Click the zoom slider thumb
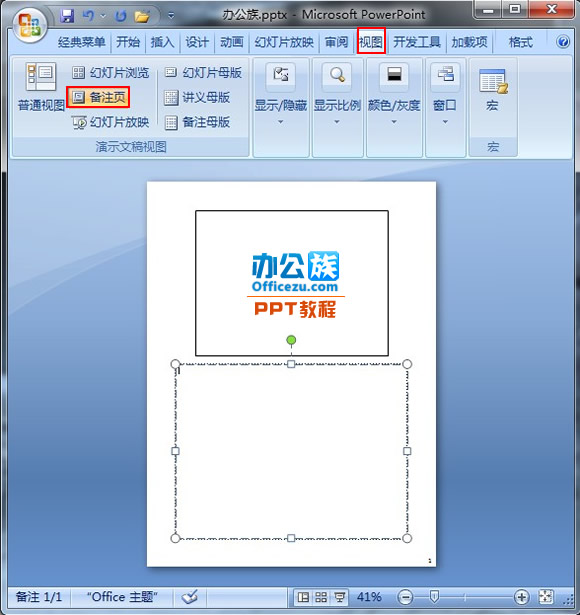Image resolution: width=580 pixels, height=615 pixels. click(434, 597)
